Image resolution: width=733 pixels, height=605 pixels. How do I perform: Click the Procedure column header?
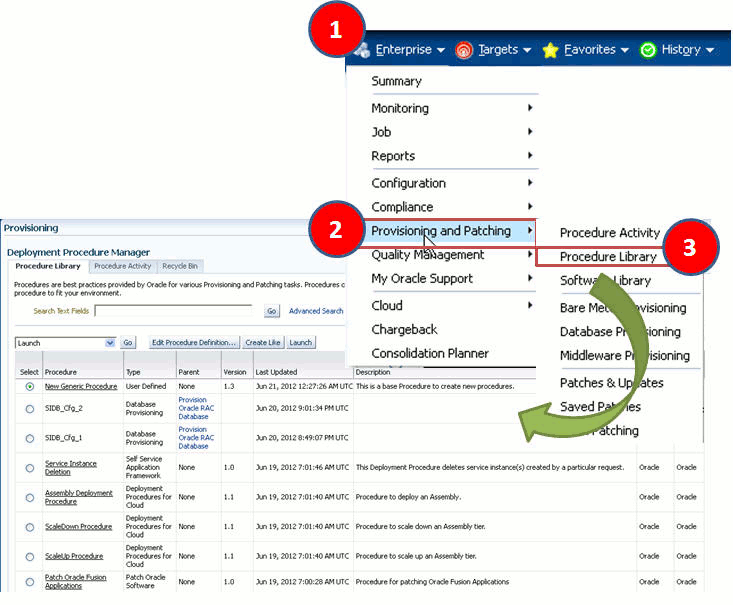61,372
